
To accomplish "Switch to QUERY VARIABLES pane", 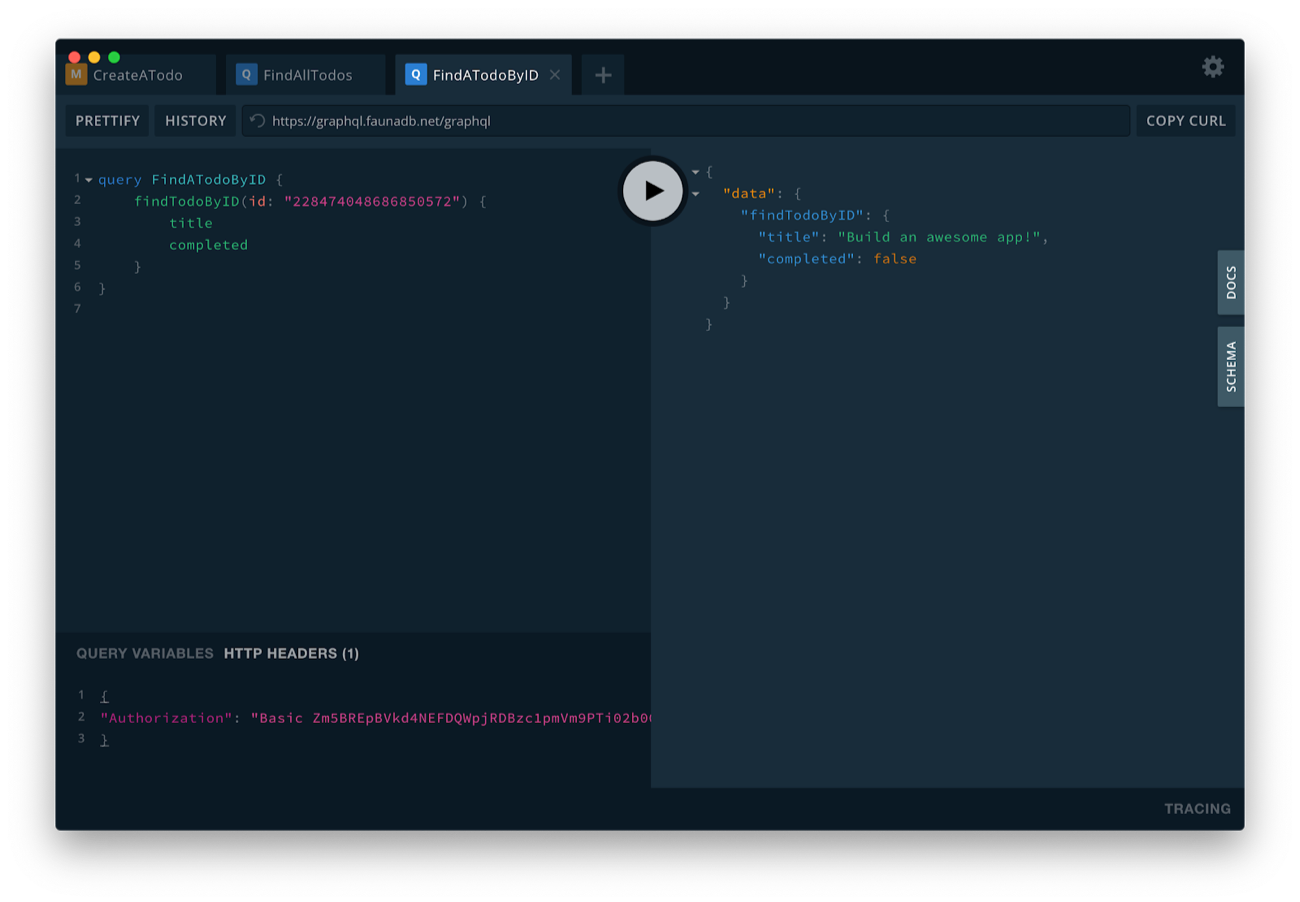I will [145, 653].
